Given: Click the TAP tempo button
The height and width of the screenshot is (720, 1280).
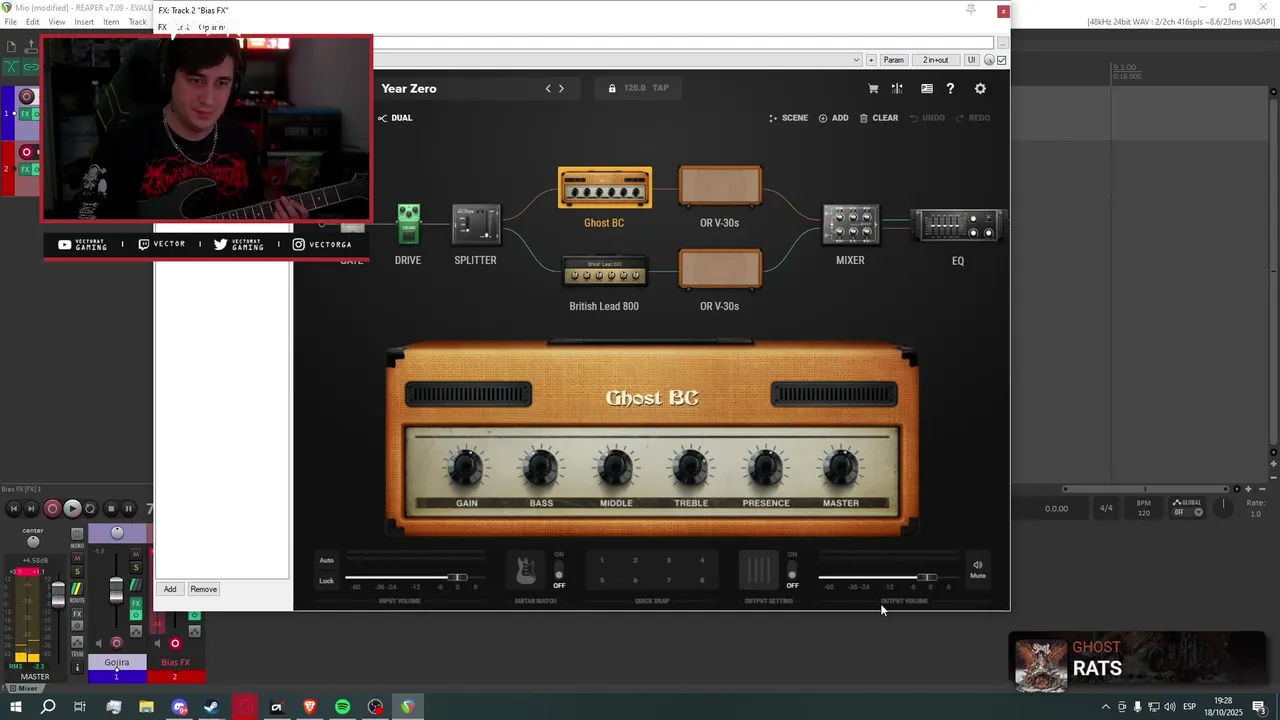Looking at the screenshot, I should [x=660, y=88].
